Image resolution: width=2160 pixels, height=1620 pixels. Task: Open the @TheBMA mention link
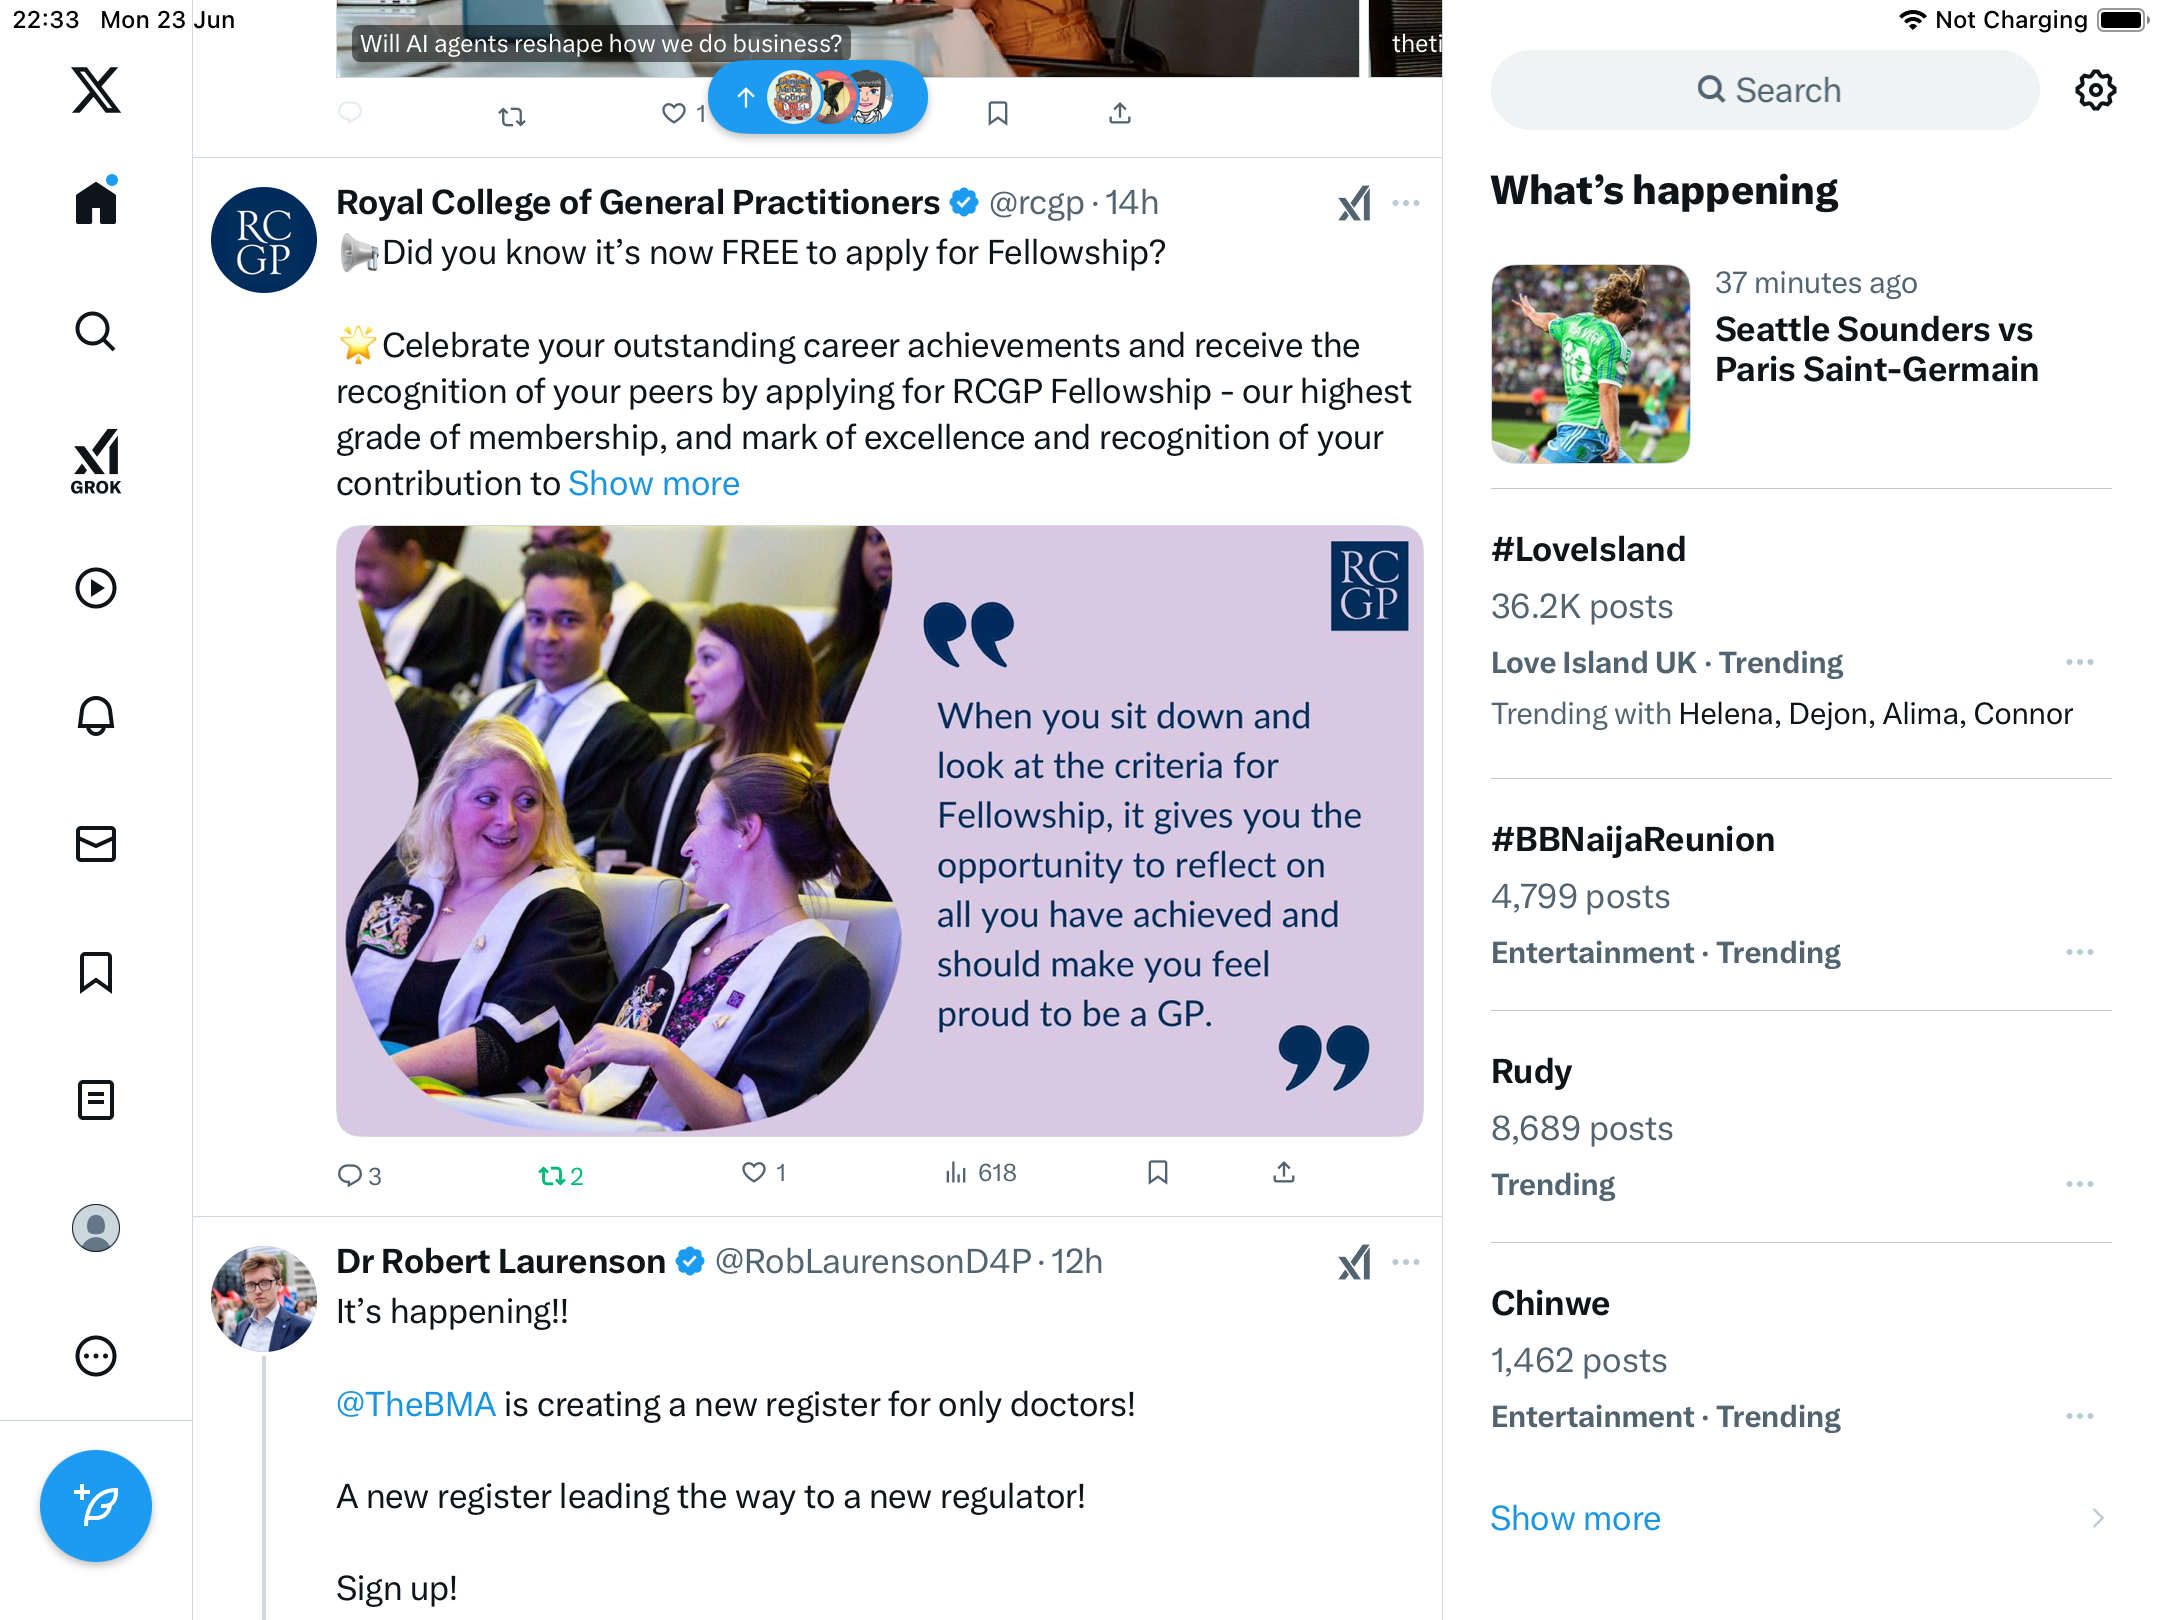[x=416, y=1404]
